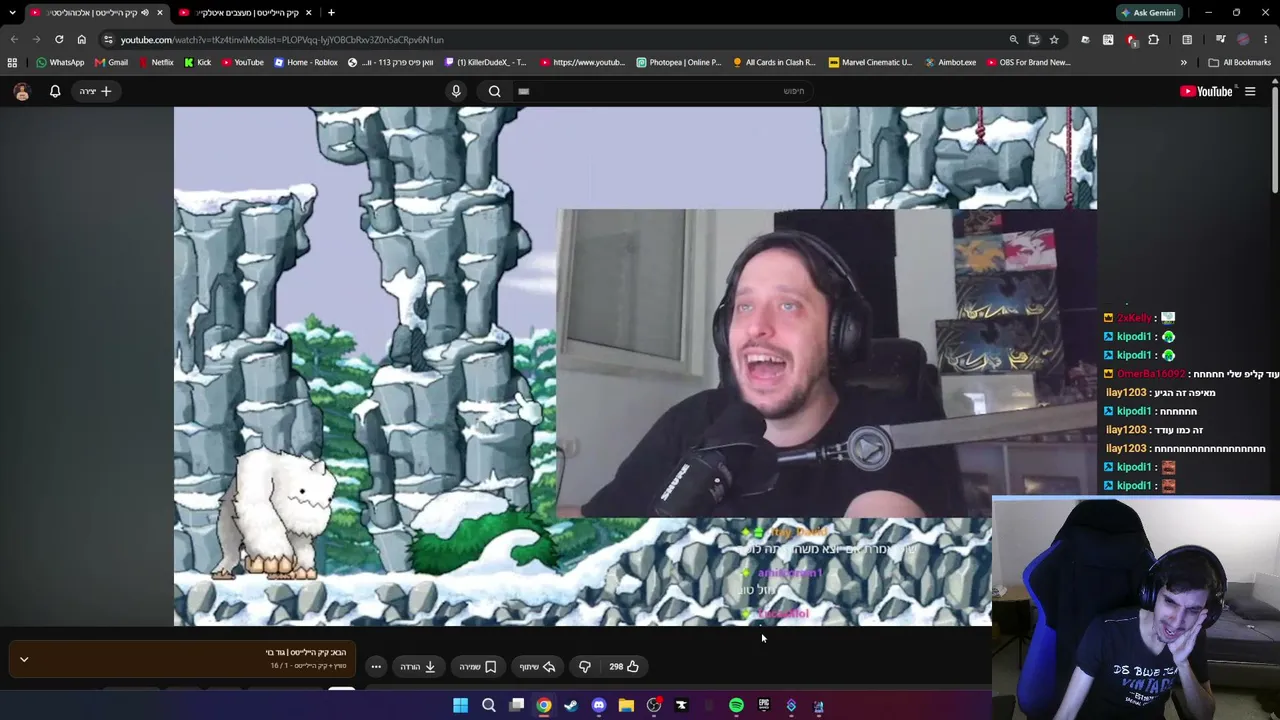Open the Kick bookmark

197,62
